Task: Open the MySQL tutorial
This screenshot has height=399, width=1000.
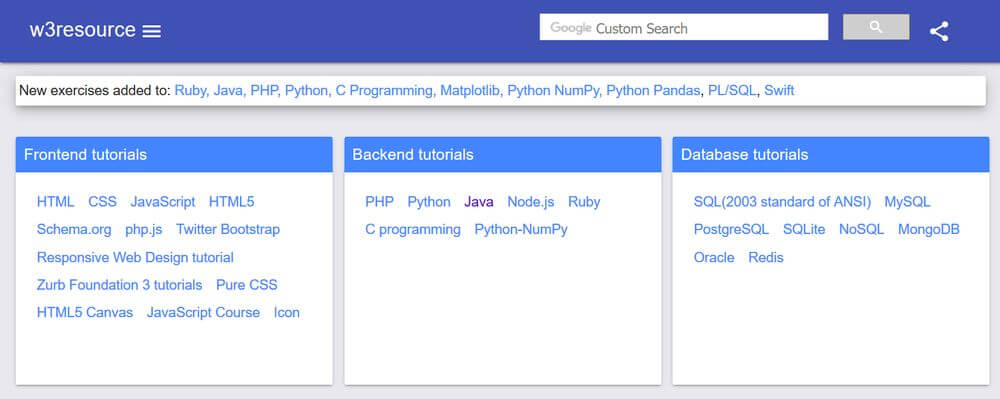Action: tap(907, 202)
